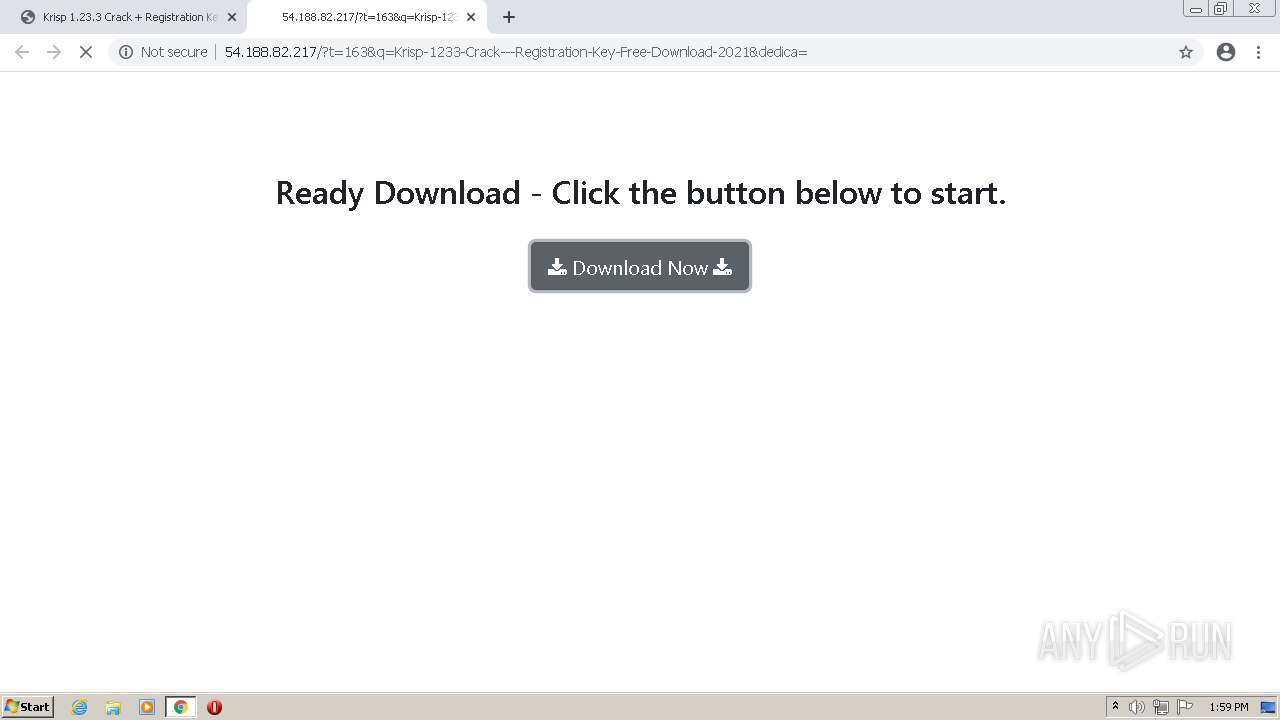Open Chrome three-dot menu
Image resolution: width=1280 pixels, height=720 pixels.
pos(1258,52)
